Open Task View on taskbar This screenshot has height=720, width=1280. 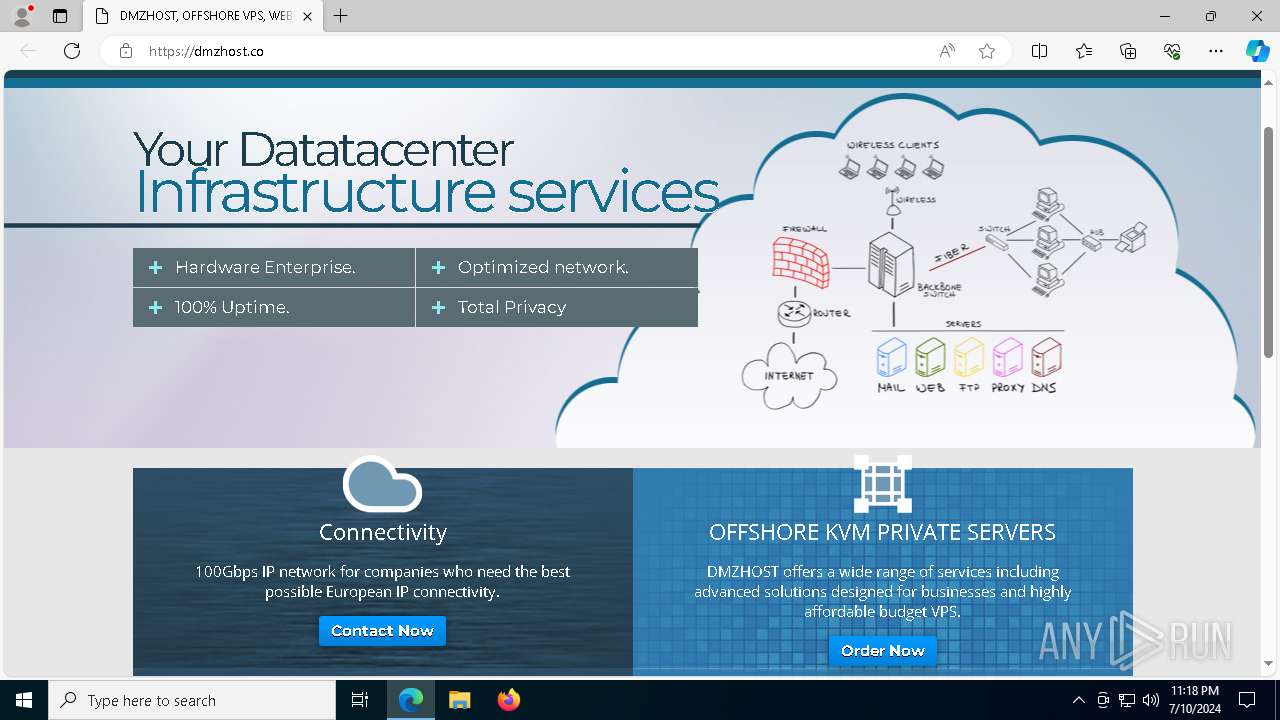(x=360, y=700)
